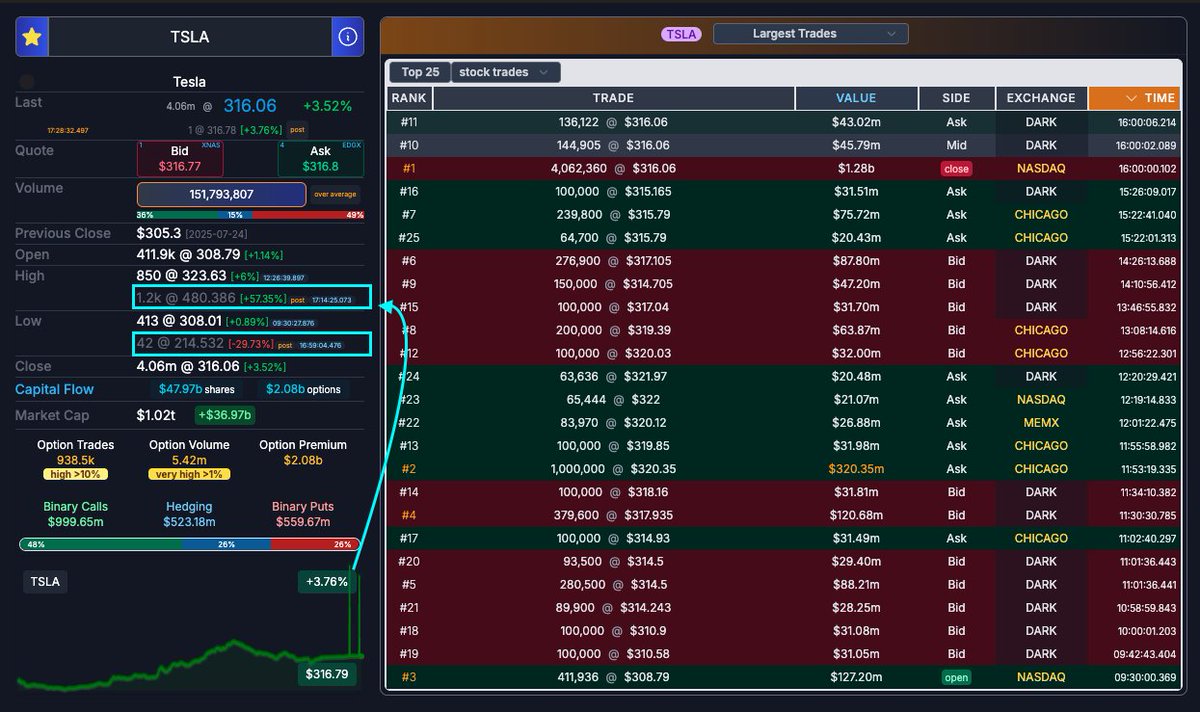Click NASDAQ exchange in row #23

pos(1041,400)
